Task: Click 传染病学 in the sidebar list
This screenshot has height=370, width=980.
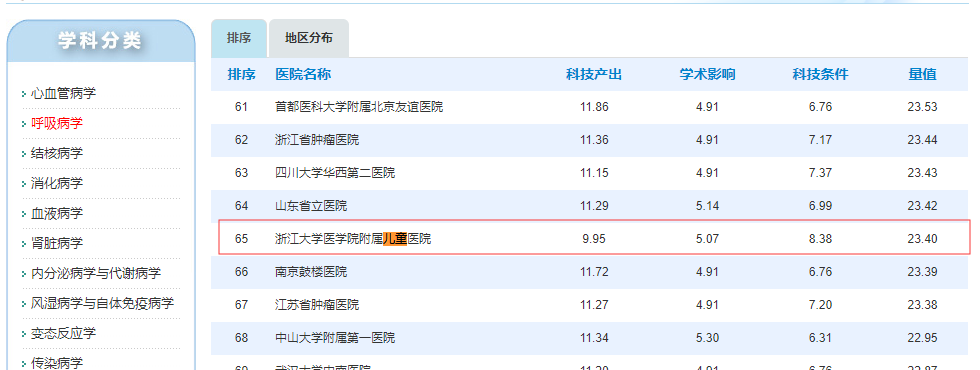Action: click(57, 363)
